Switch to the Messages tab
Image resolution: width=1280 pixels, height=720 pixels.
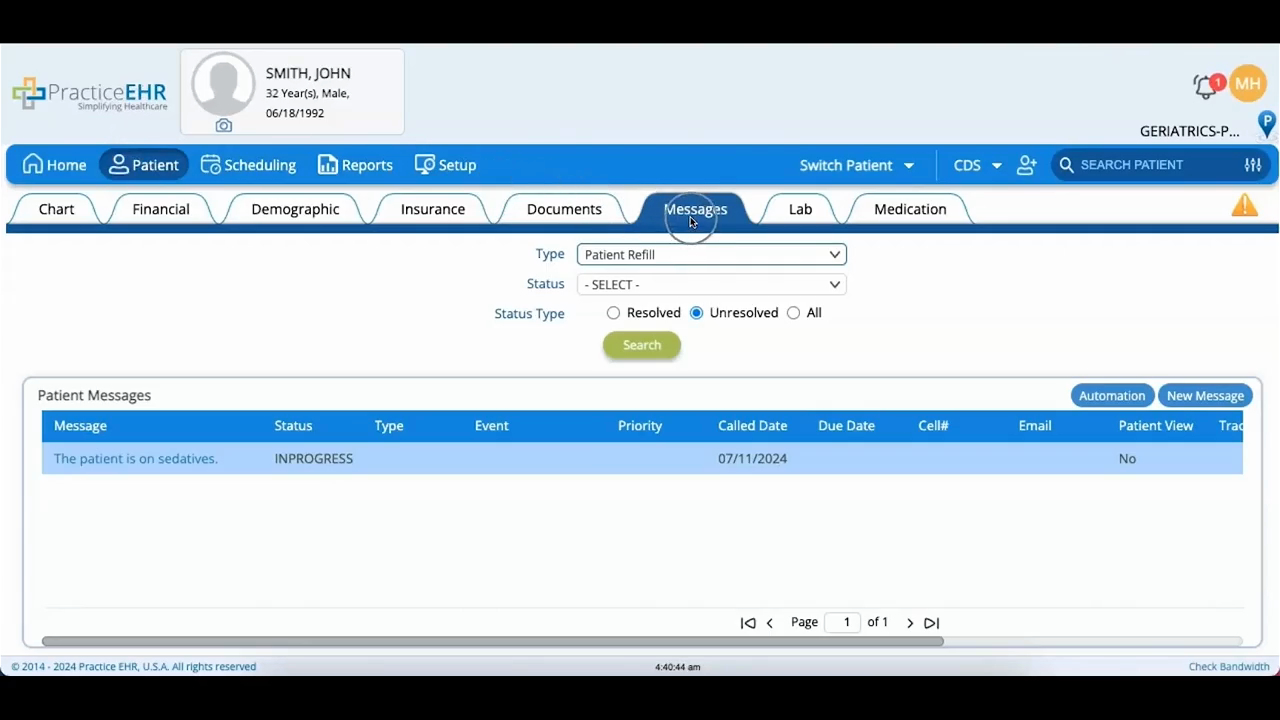[696, 209]
